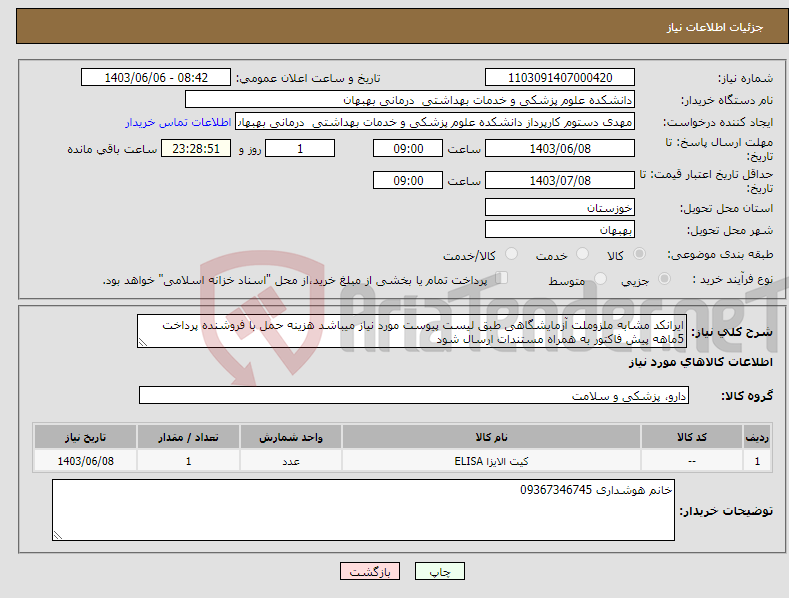
Task: Click the نام دستگاه خریدار field
Action: point(410,100)
